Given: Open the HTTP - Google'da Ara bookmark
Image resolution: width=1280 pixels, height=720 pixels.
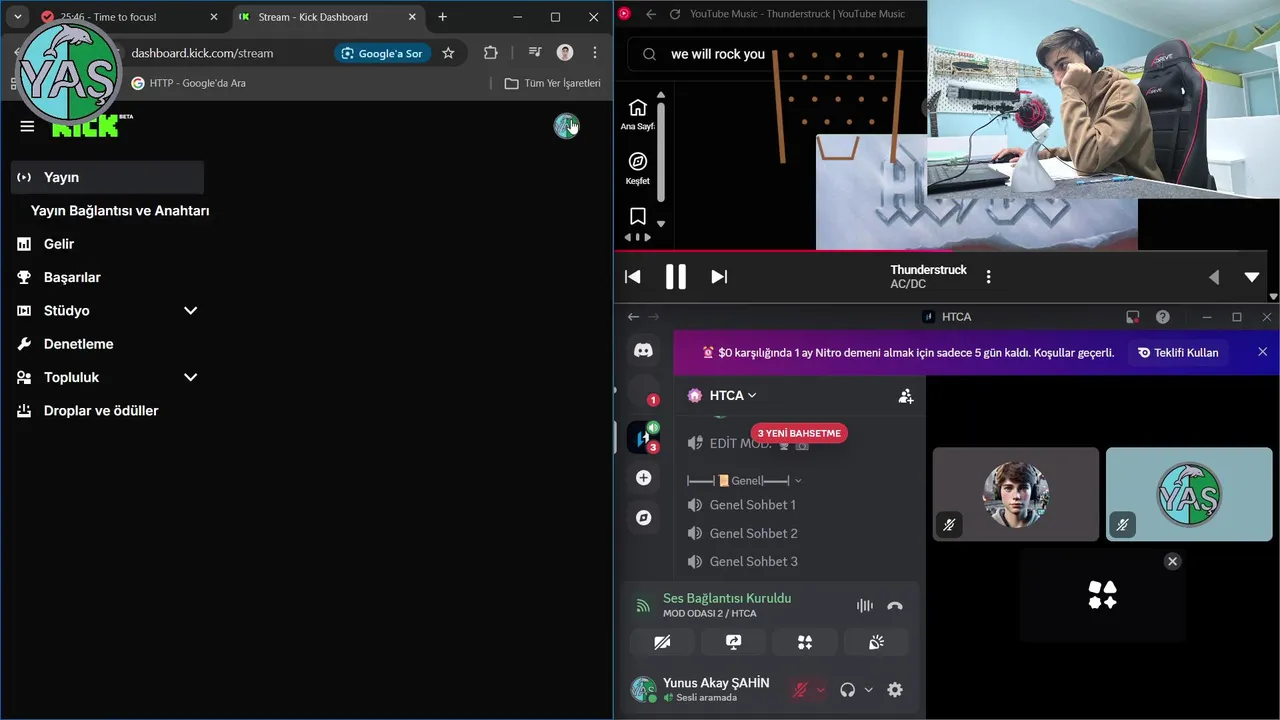Looking at the screenshot, I should coord(189,83).
